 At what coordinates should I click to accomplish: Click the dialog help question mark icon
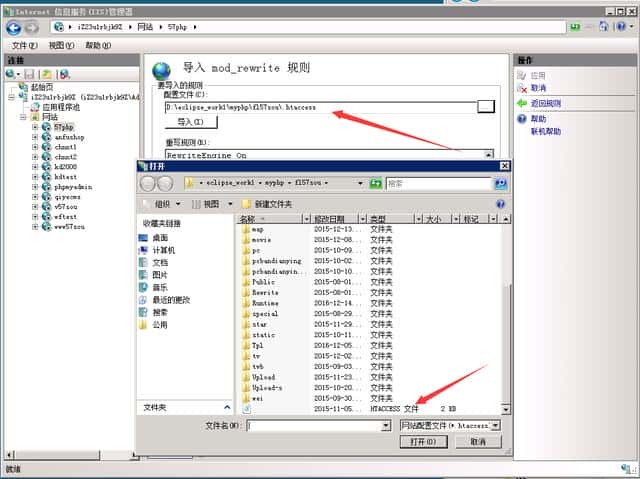(500, 204)
